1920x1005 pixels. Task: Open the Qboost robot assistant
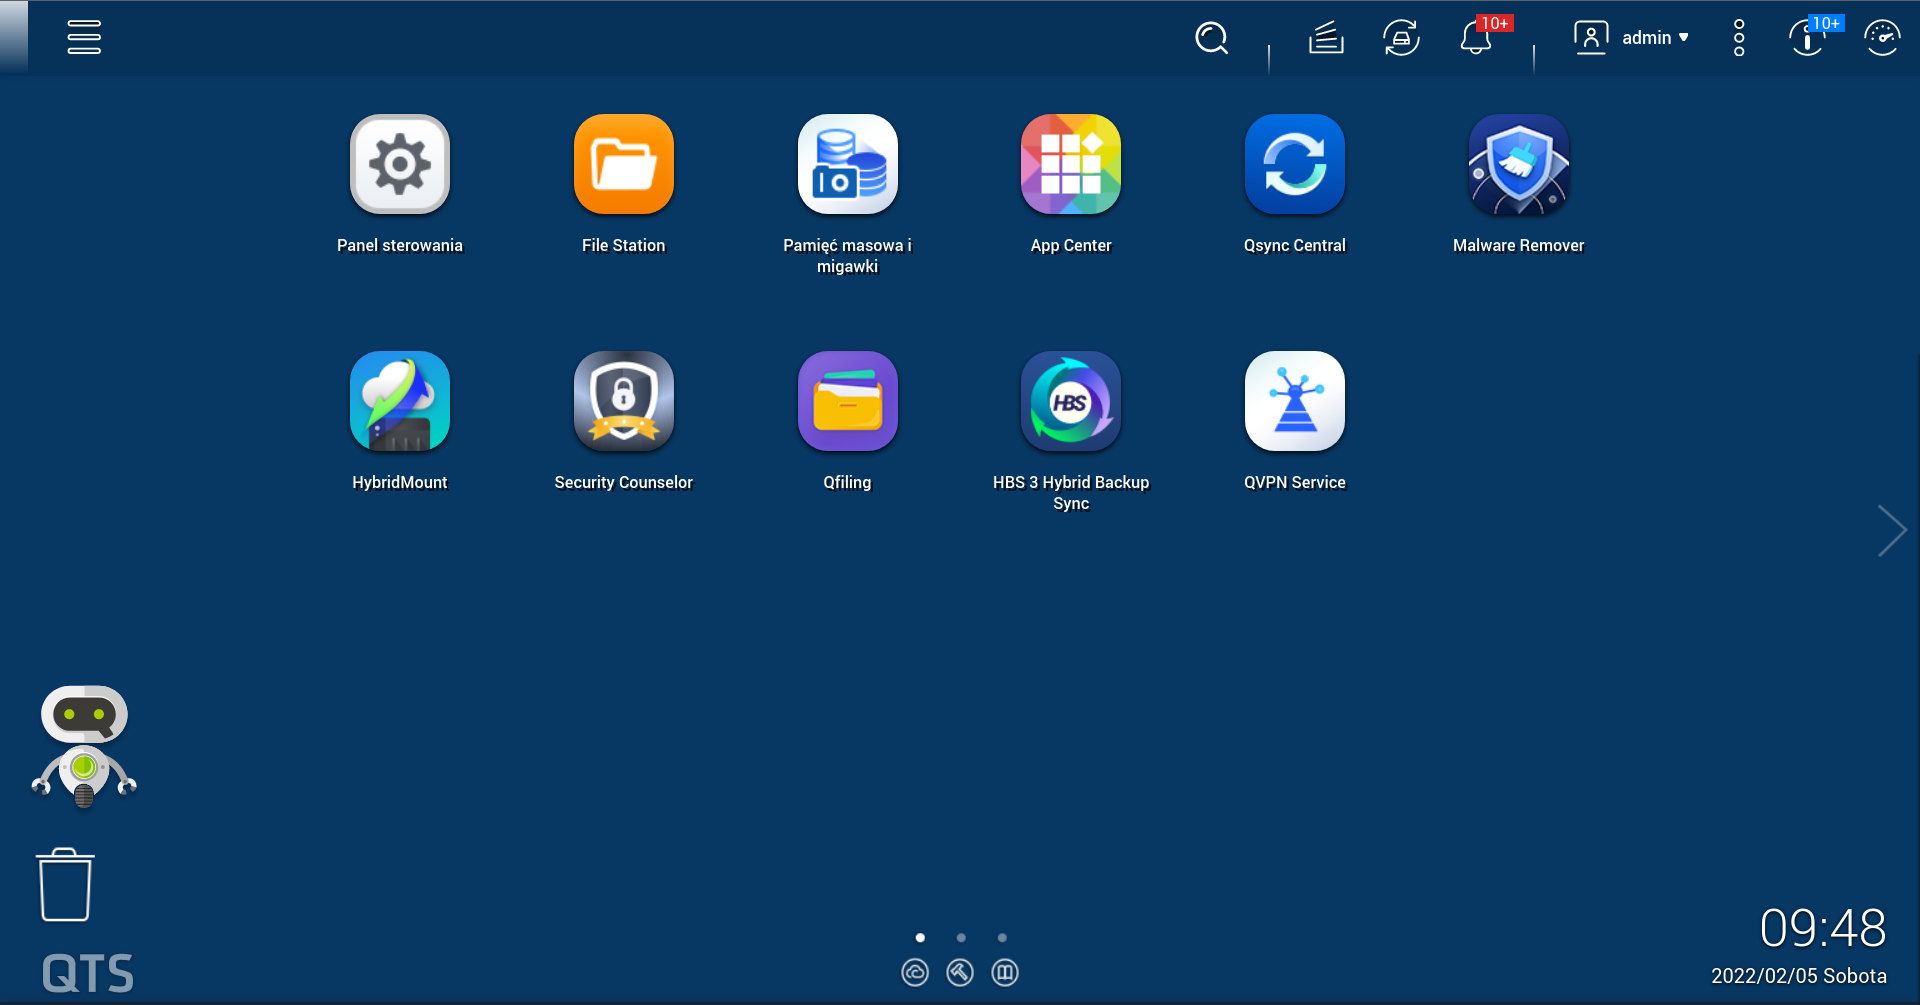pos(84,746)
